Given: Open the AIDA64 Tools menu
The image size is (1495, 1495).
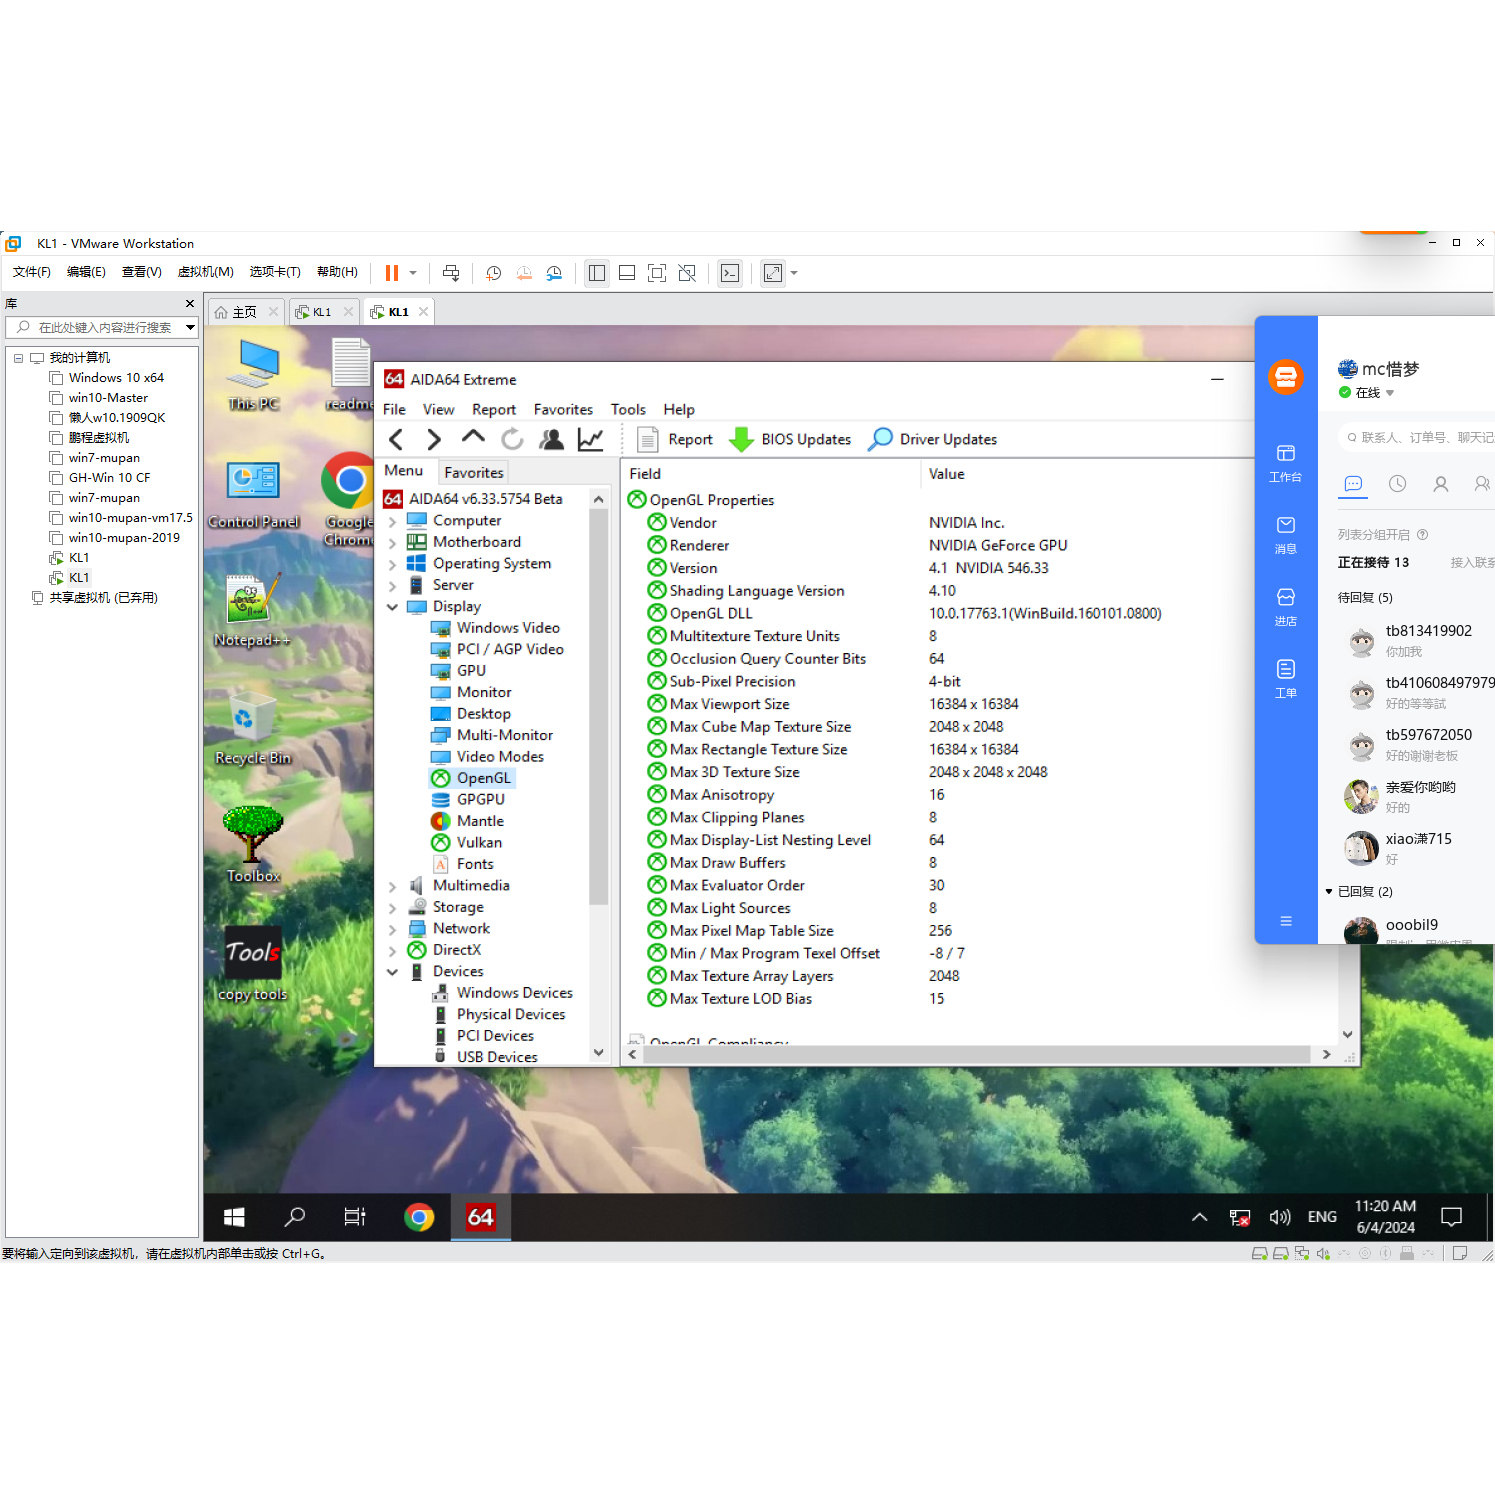Looking at the screenshot, I should coord(628,409).
